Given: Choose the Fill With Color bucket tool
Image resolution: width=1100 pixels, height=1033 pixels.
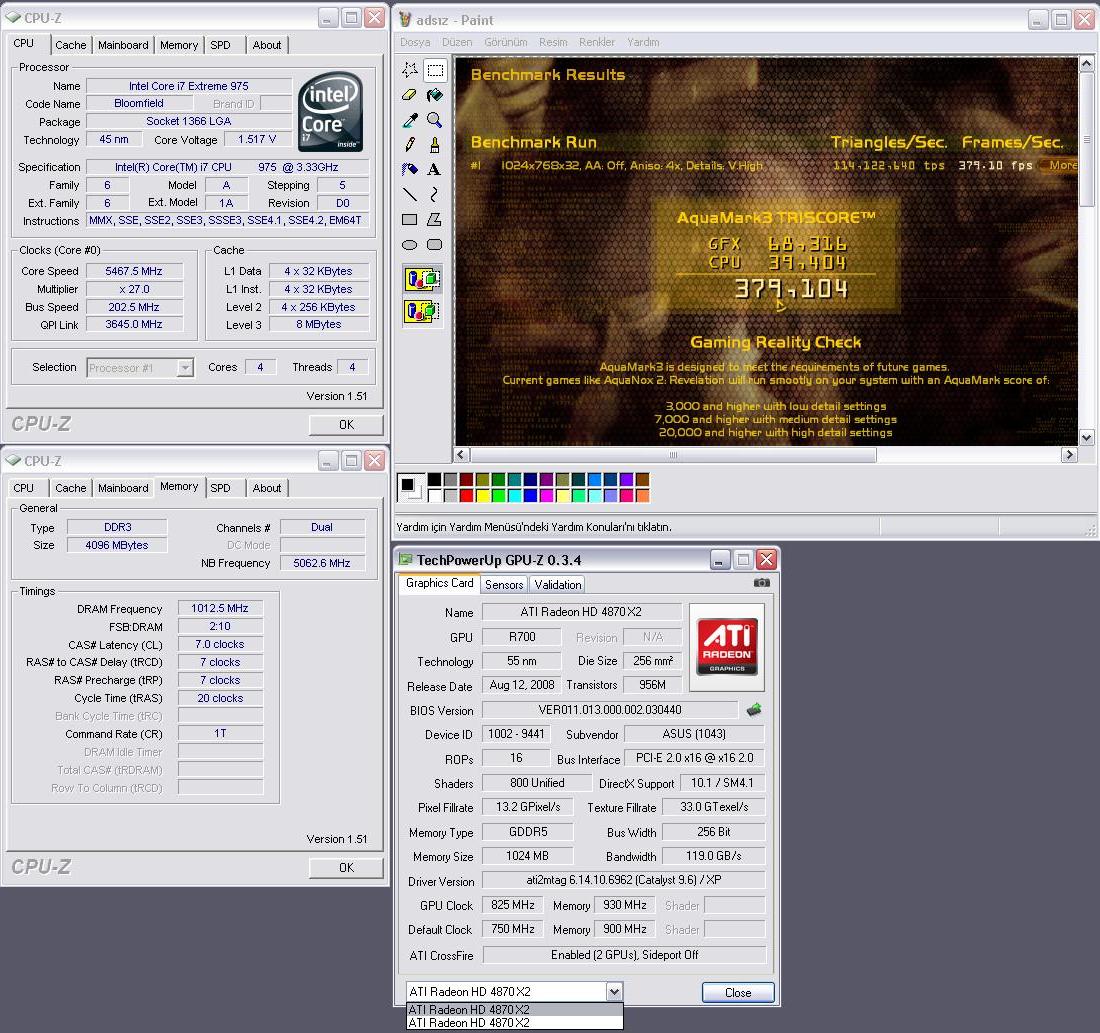Looking at the screenshot, I should coord(435,95).
